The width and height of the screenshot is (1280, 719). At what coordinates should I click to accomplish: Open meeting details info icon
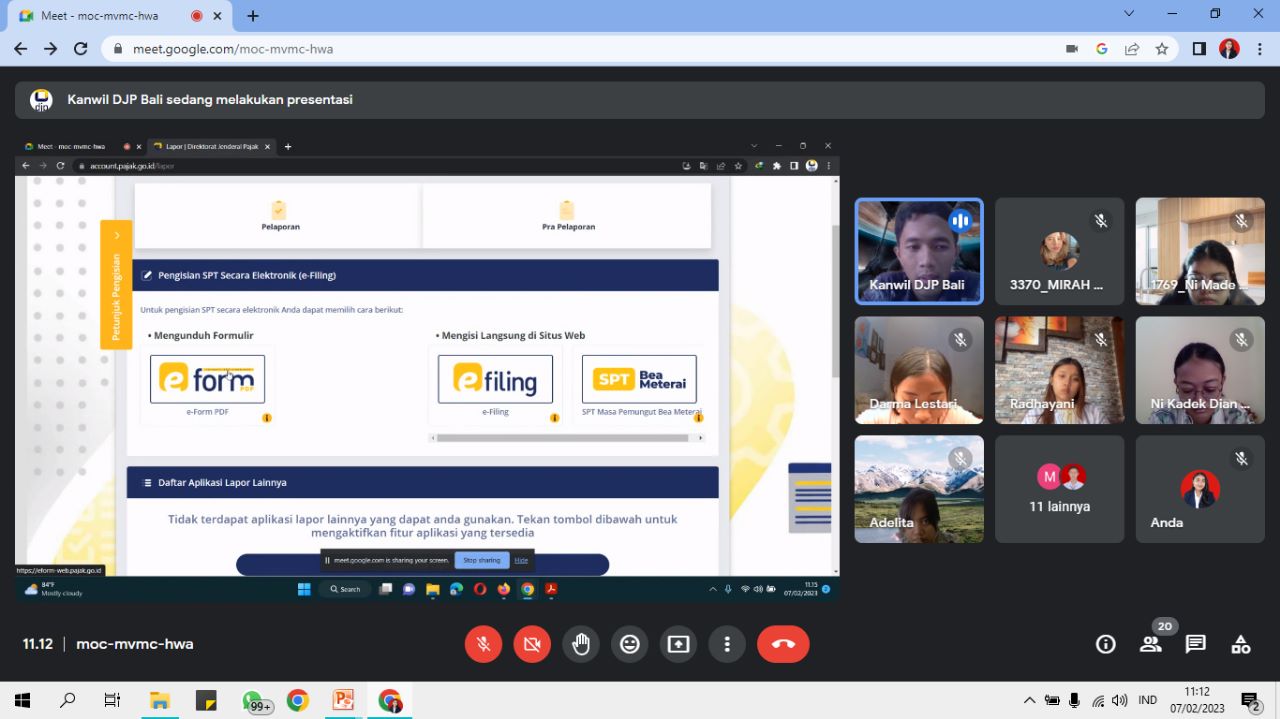(x=1106, y=644)
